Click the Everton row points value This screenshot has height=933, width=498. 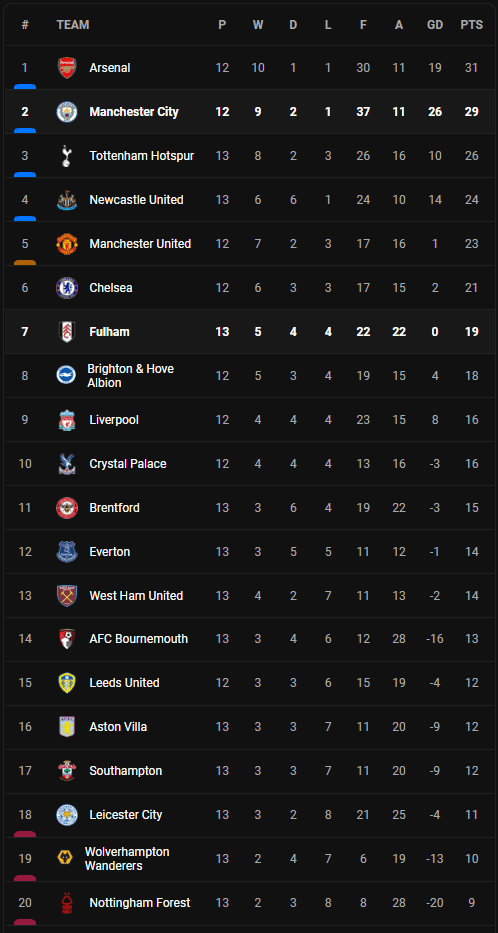click(x=472, y=552)
